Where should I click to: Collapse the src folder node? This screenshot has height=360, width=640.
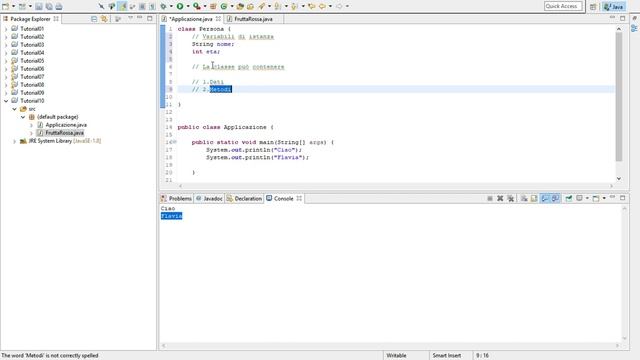pos(14,109)
